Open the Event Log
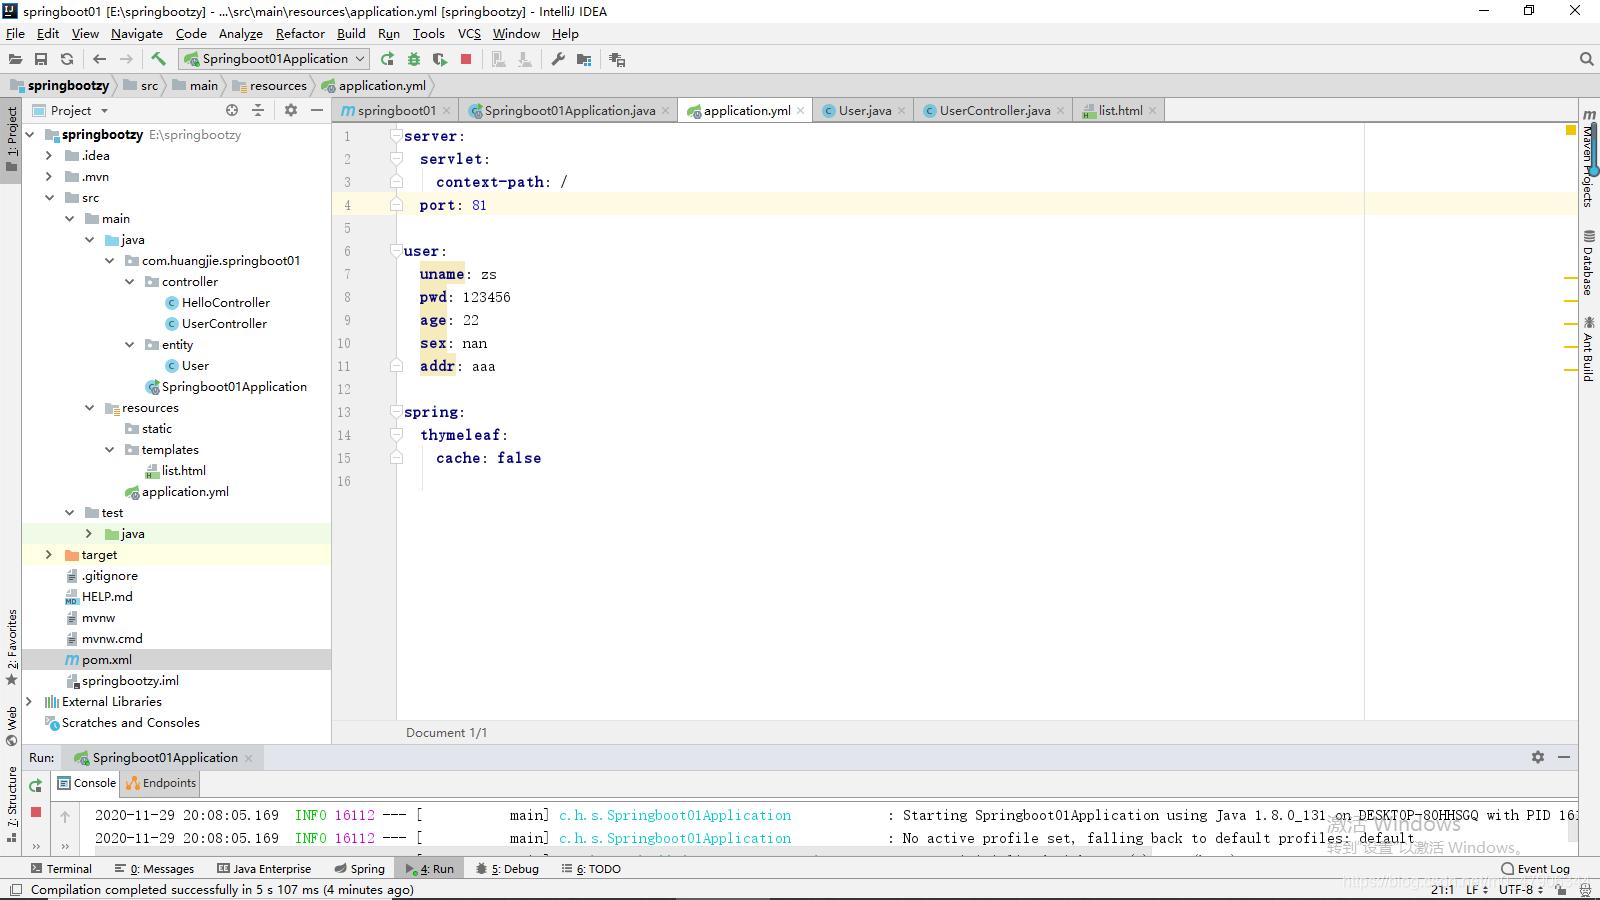The image size is (1600, 900). coord(1536,869)
